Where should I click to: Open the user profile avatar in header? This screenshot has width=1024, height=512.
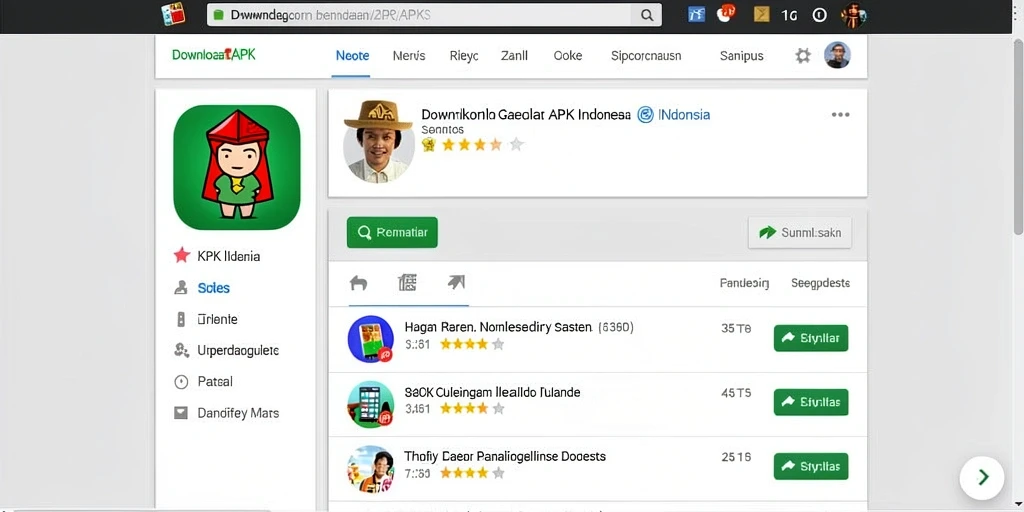[837, 56]
